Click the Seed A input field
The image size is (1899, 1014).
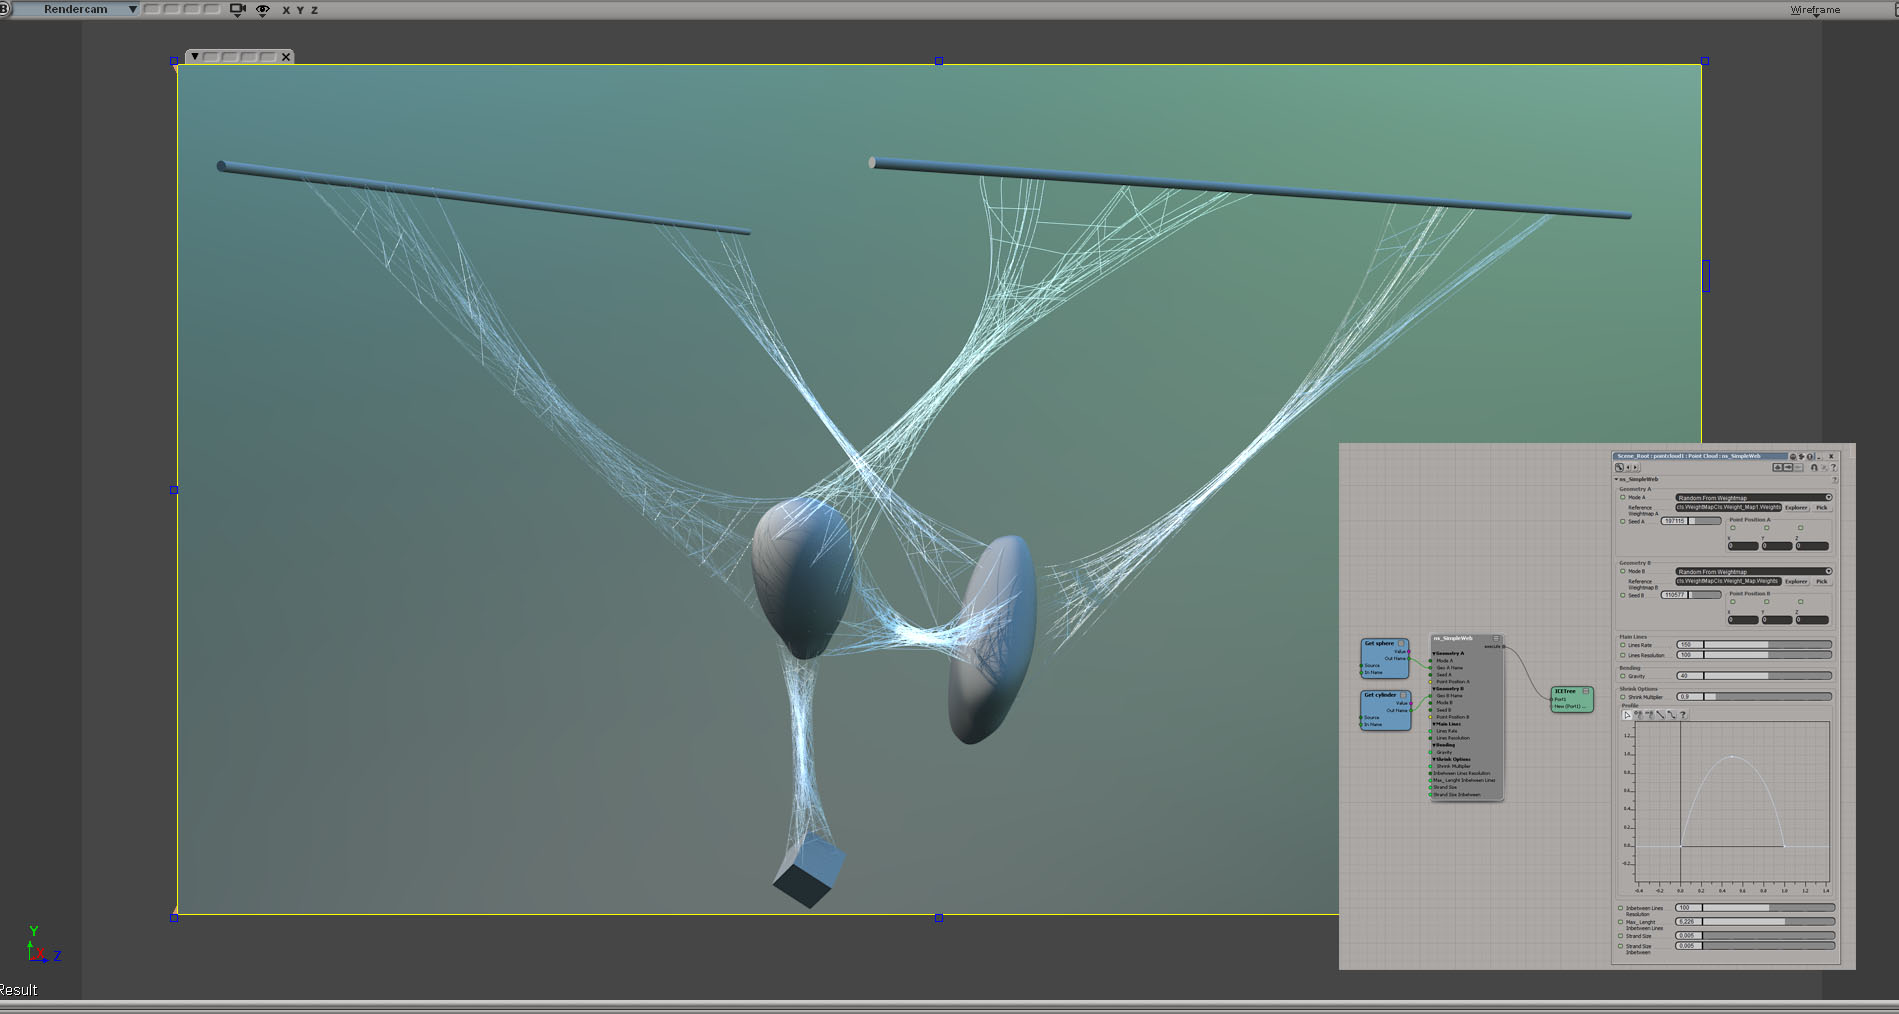coord(1691,521)
